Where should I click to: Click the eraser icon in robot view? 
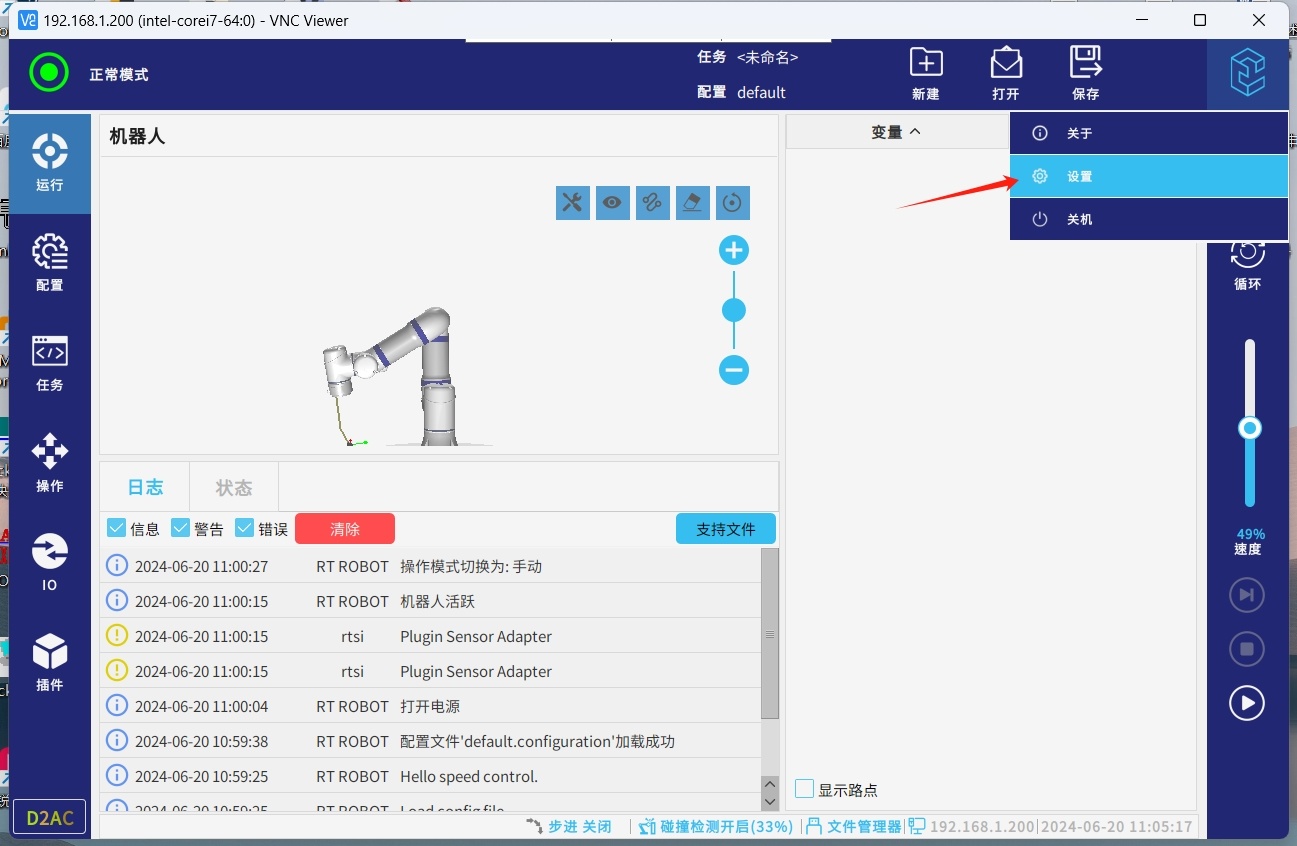coord(692,203)
